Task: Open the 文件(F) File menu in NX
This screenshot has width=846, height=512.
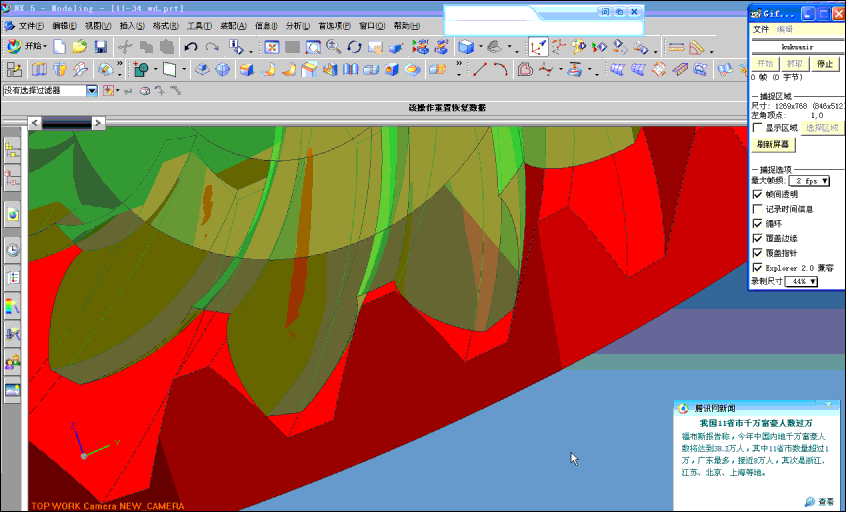Action: 31,26
